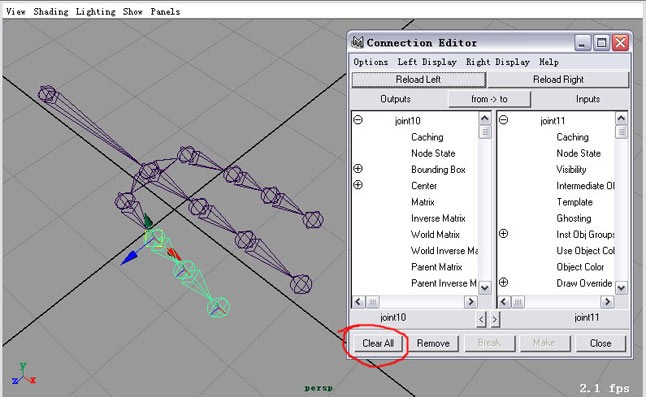
Task: Open the Left Display menu
Action: point(427,62)
